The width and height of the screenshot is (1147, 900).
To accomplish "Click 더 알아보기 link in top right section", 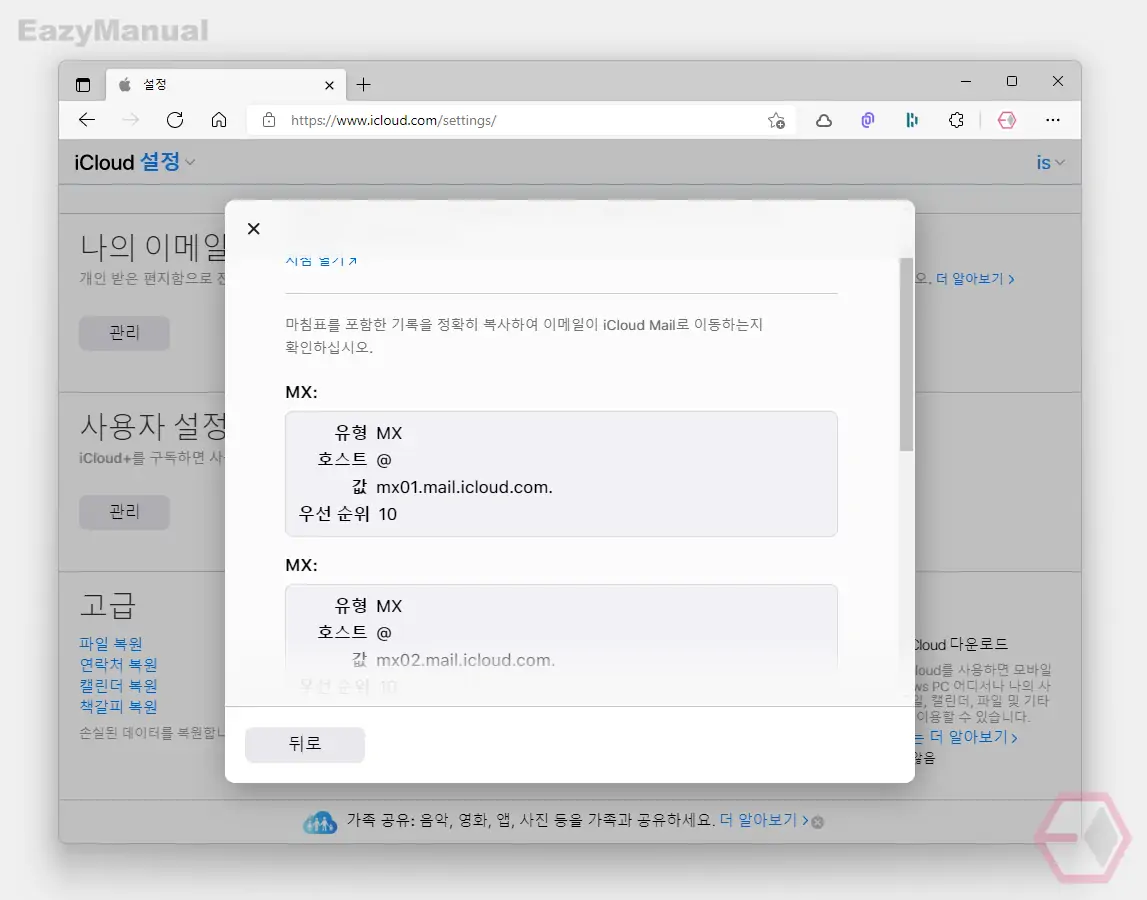I will point(975,279).
